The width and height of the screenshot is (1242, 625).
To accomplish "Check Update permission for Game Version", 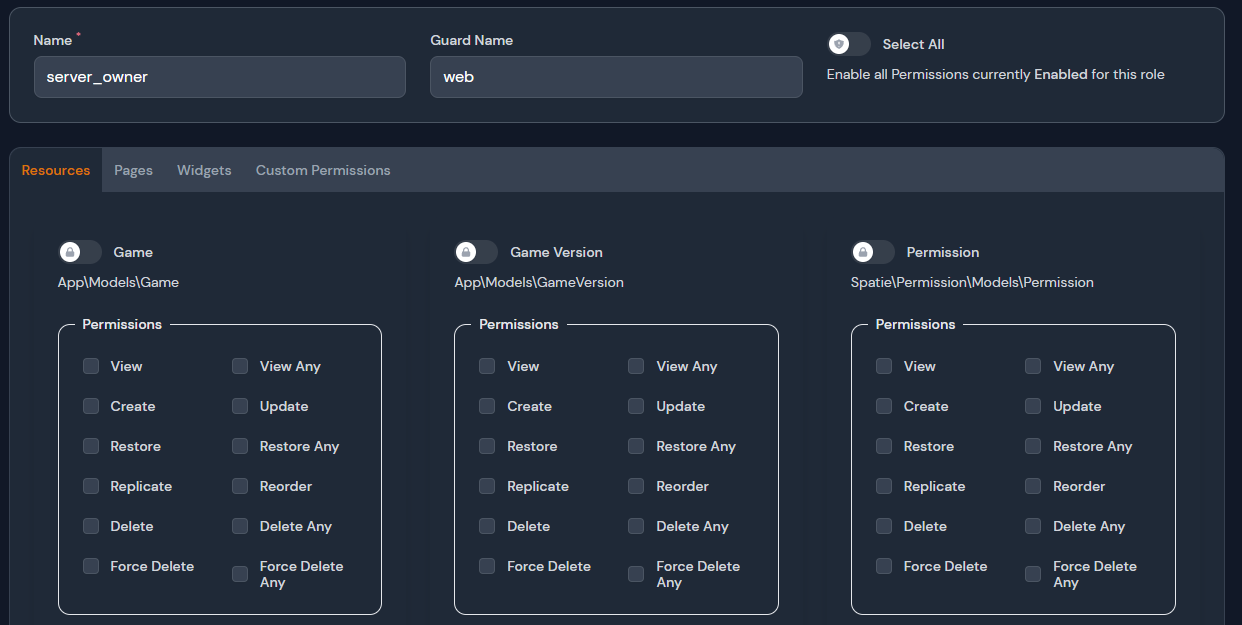I will pyautogui.click(x=636, y=406).
